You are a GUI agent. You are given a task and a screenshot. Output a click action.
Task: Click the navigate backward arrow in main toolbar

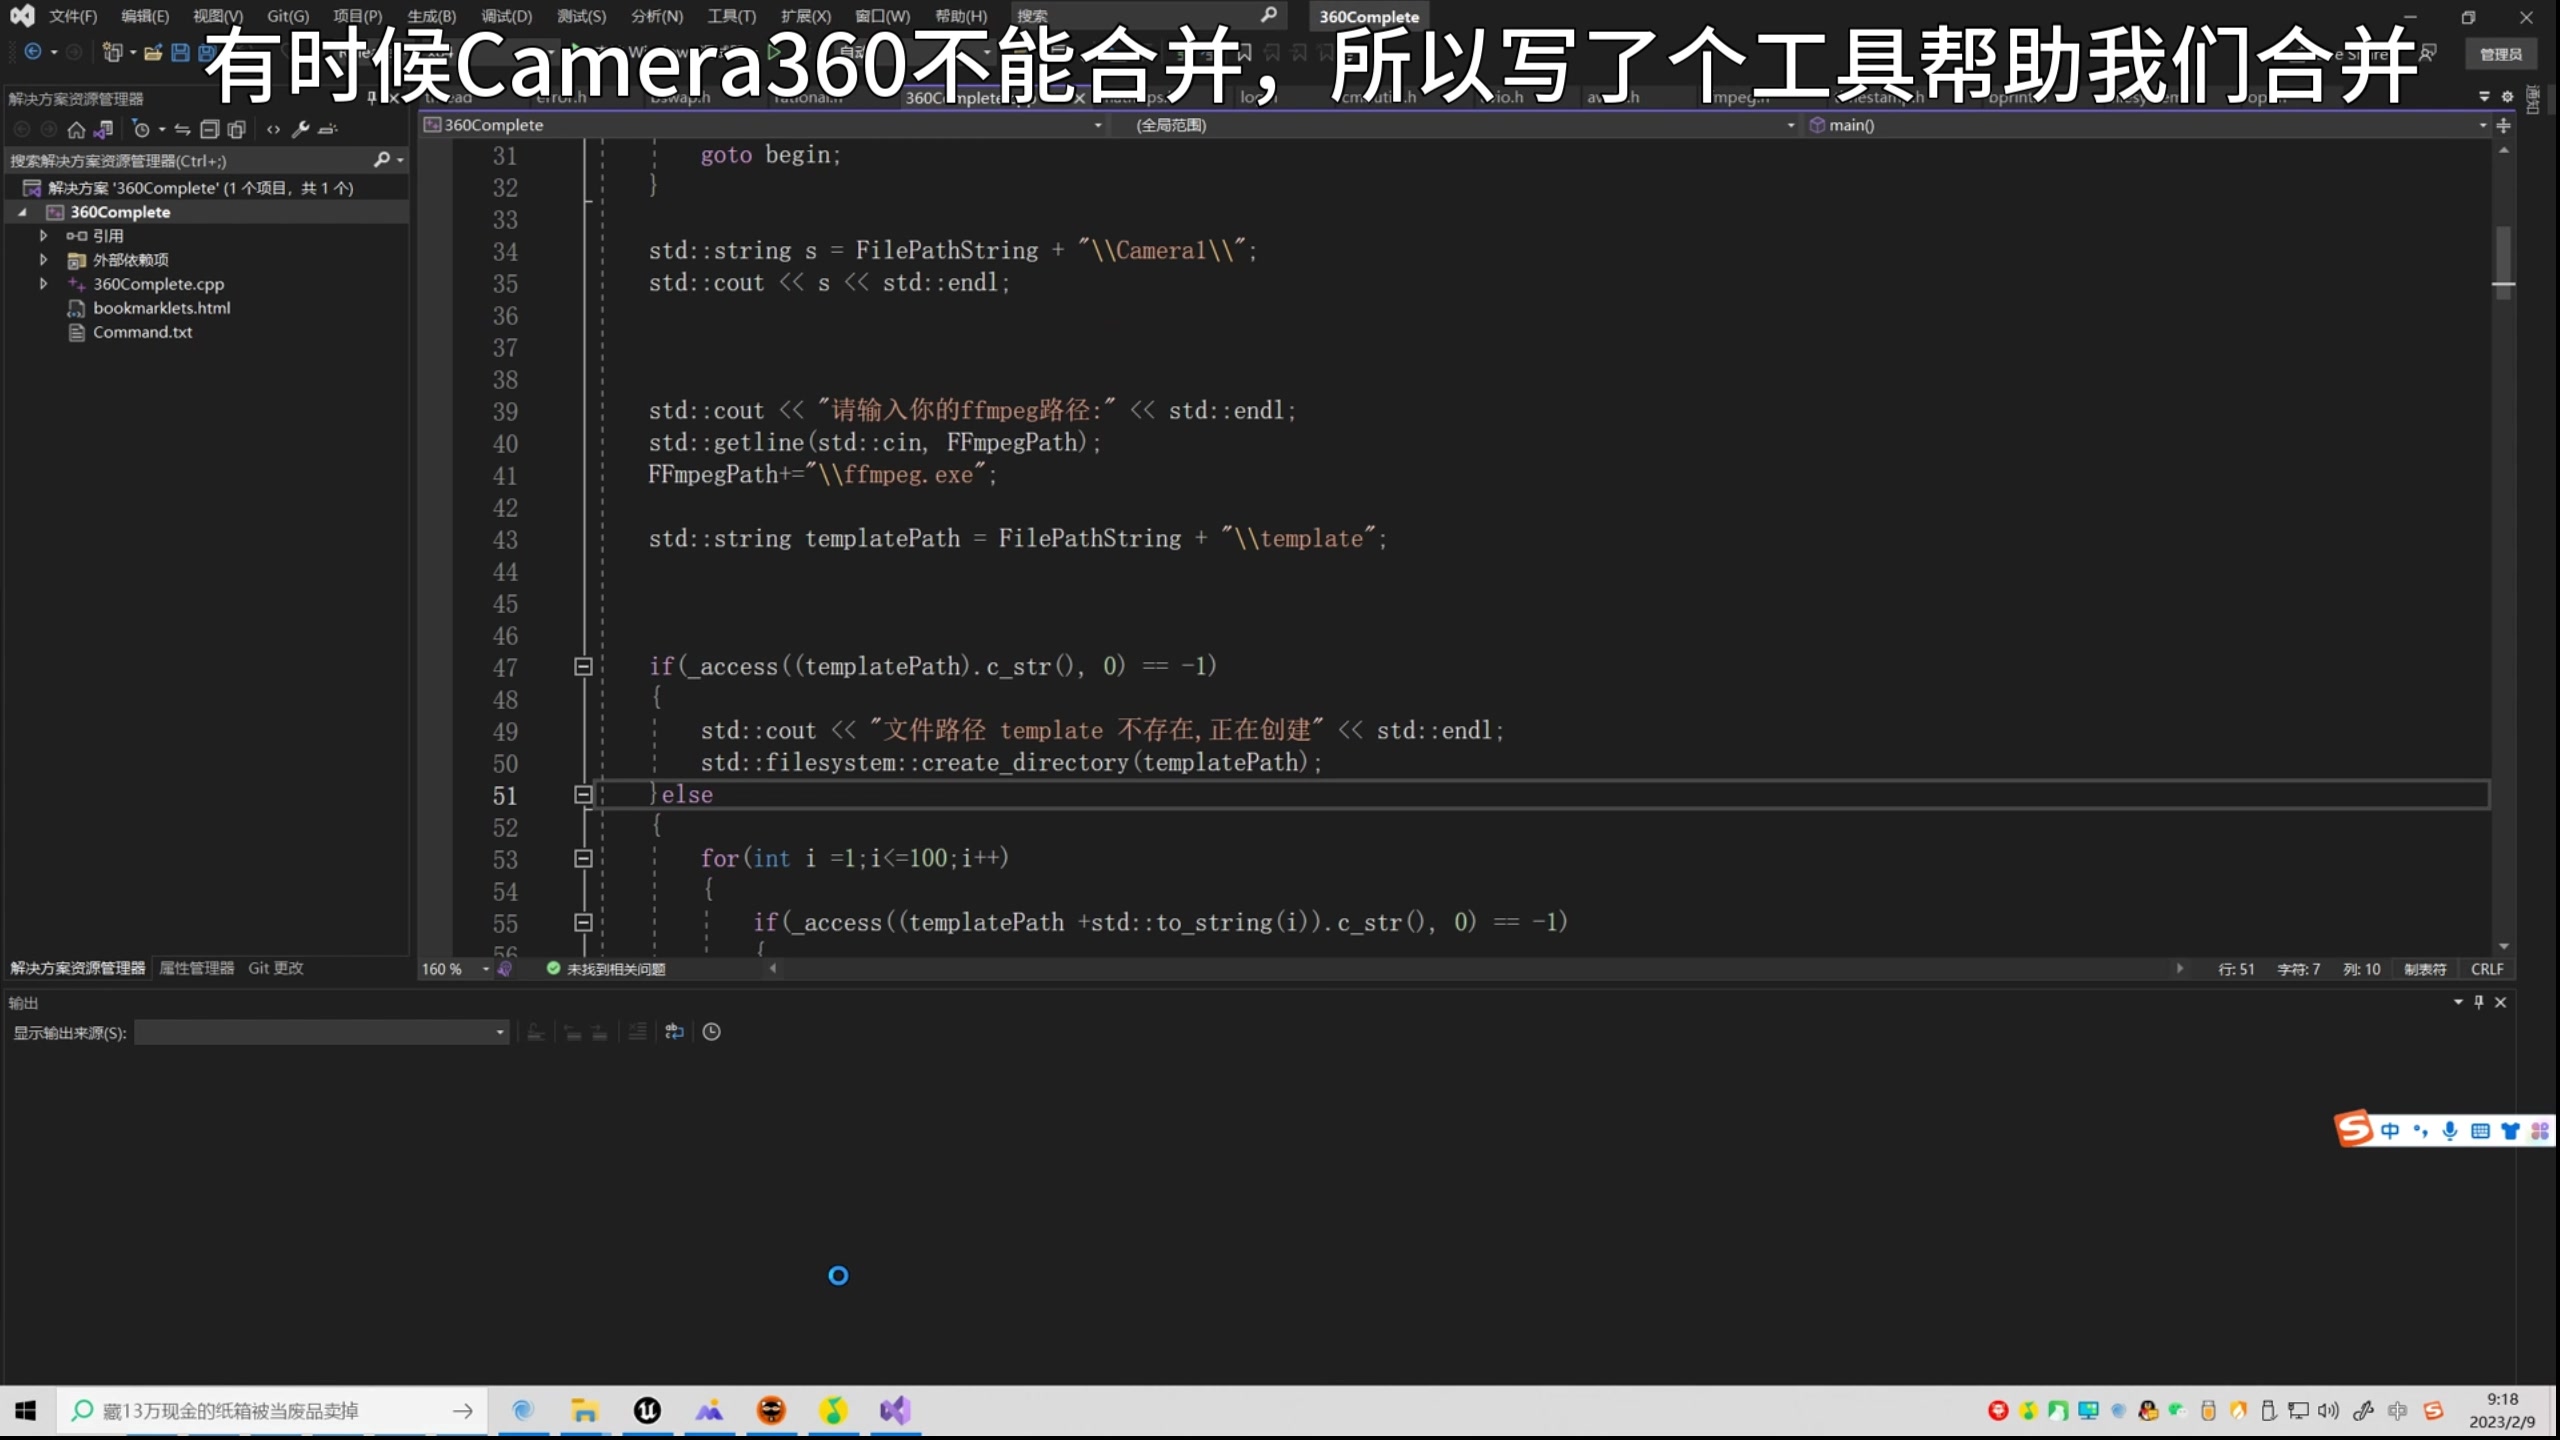33,52
